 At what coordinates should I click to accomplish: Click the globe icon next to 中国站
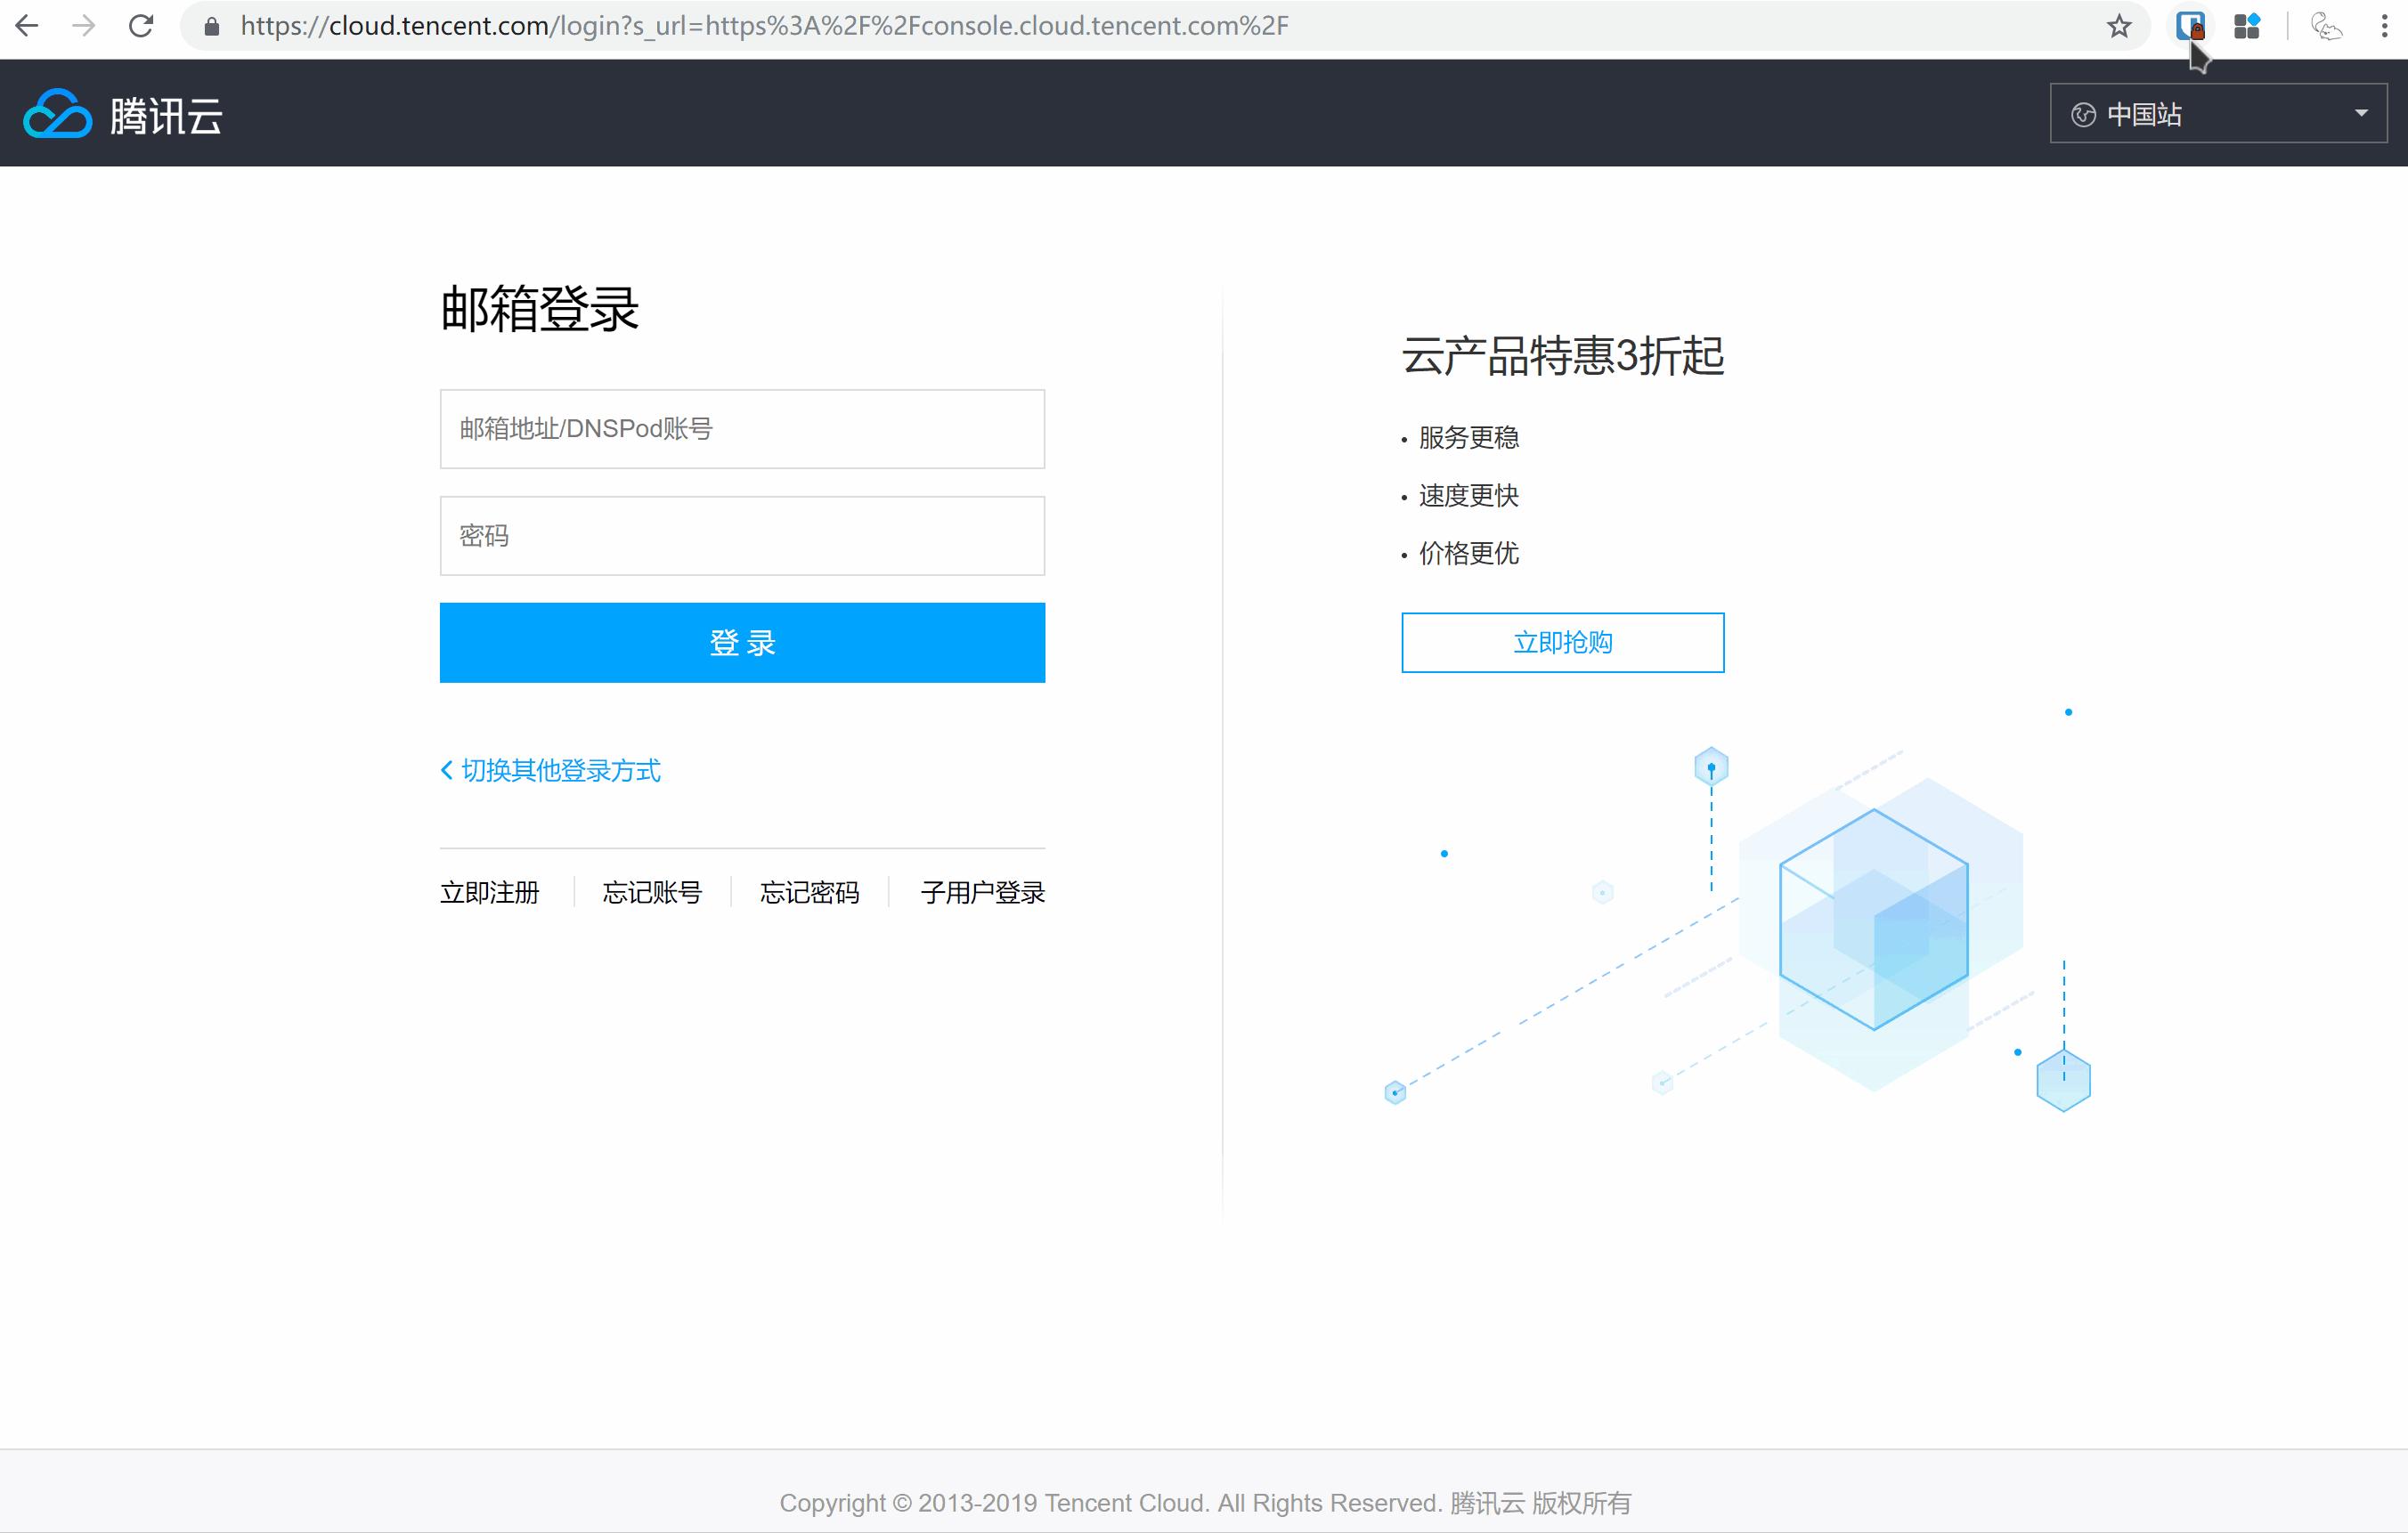click(x=2083, y=113)
